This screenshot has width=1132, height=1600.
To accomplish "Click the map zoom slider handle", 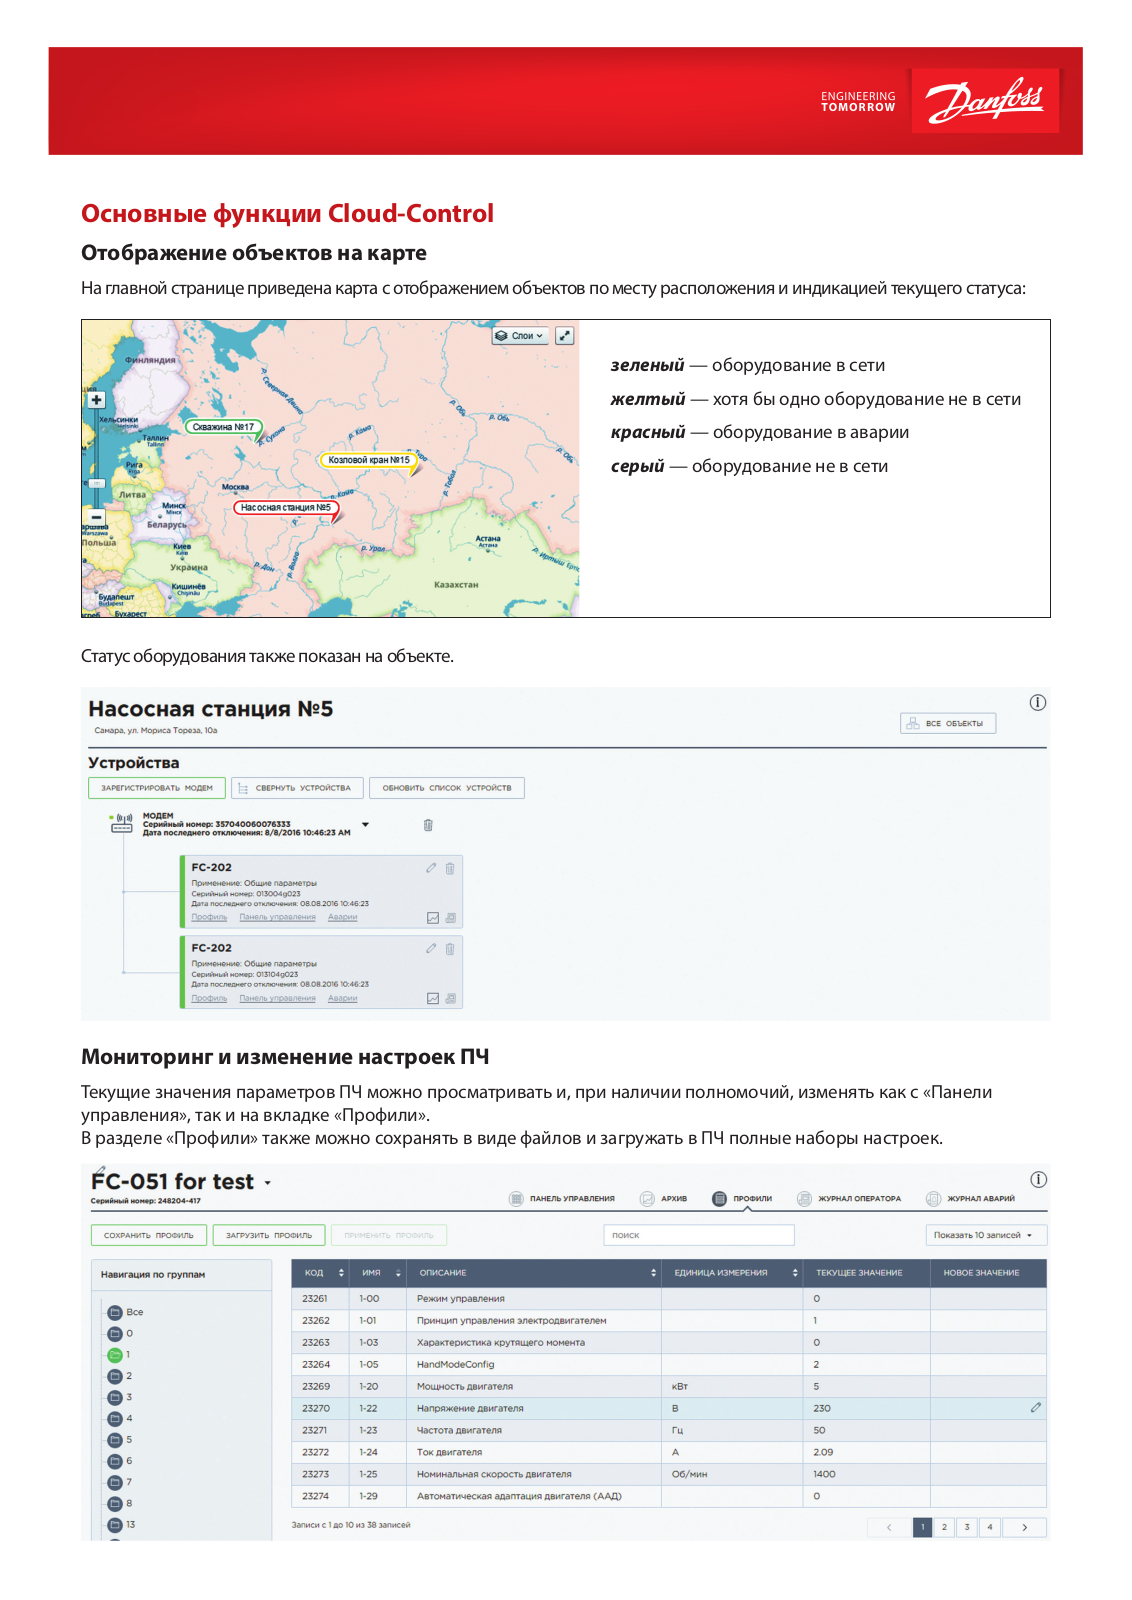I will 96,482.
